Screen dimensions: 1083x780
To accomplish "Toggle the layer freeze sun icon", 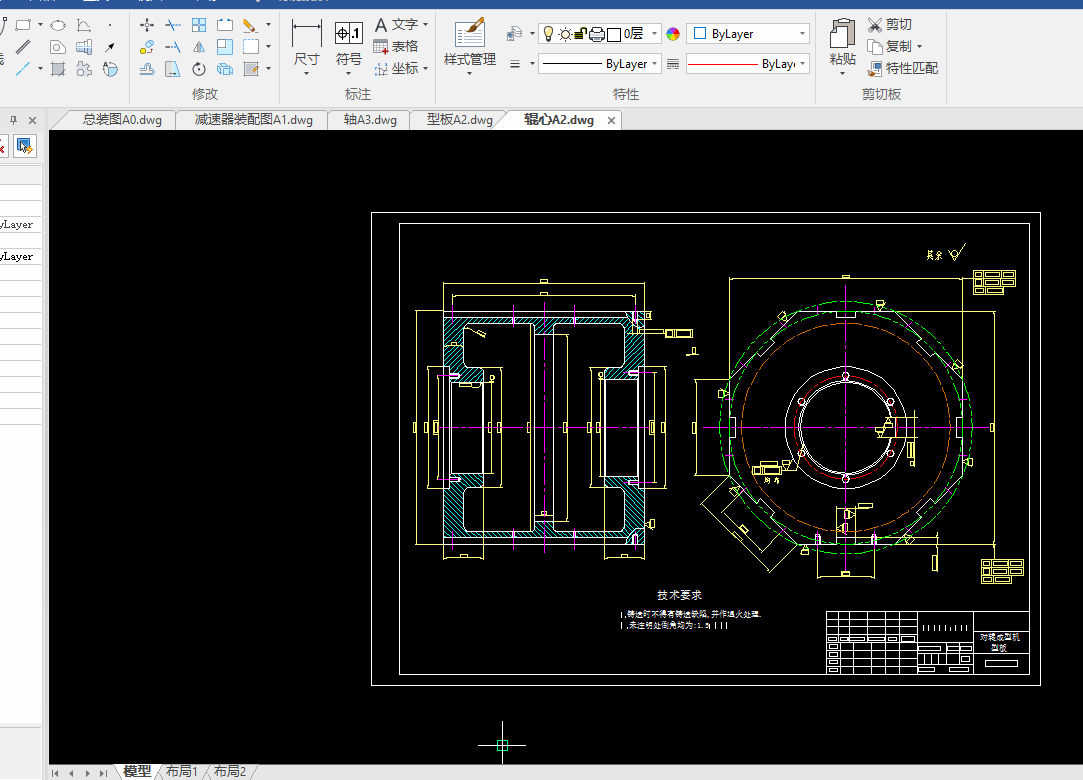I will coord(565,34).
